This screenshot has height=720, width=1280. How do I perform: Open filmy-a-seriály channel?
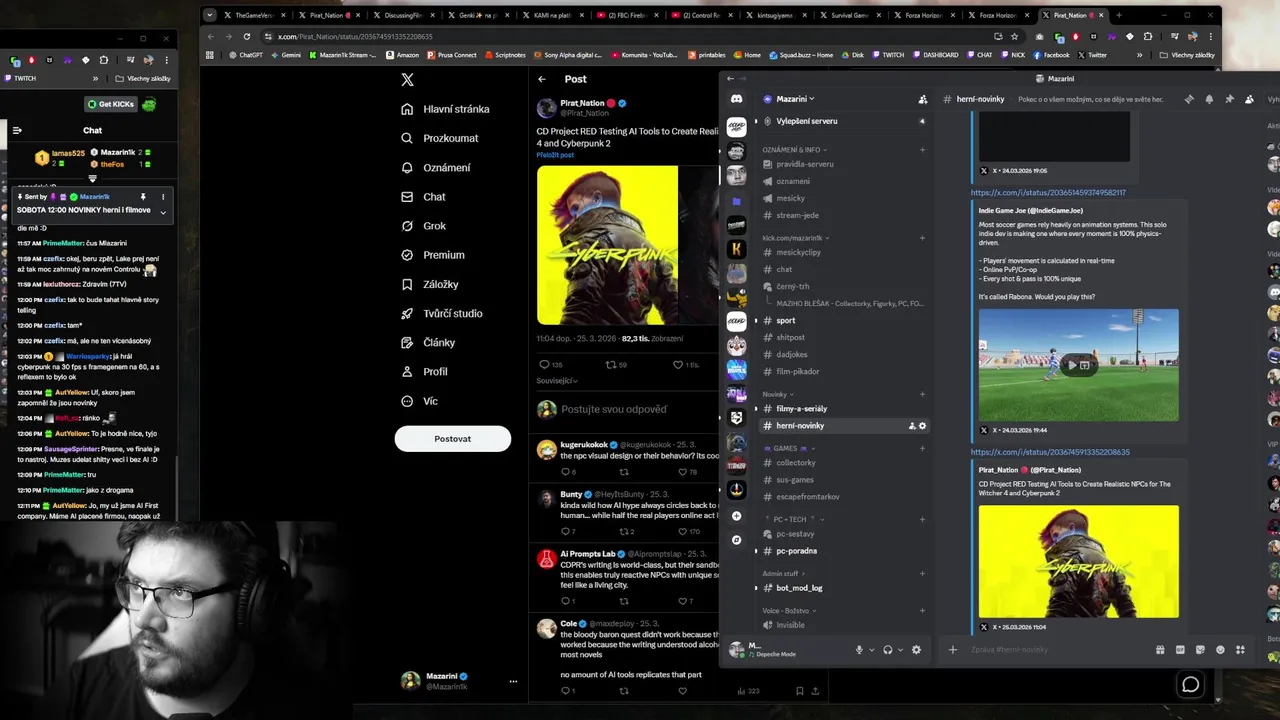(801, 408)
